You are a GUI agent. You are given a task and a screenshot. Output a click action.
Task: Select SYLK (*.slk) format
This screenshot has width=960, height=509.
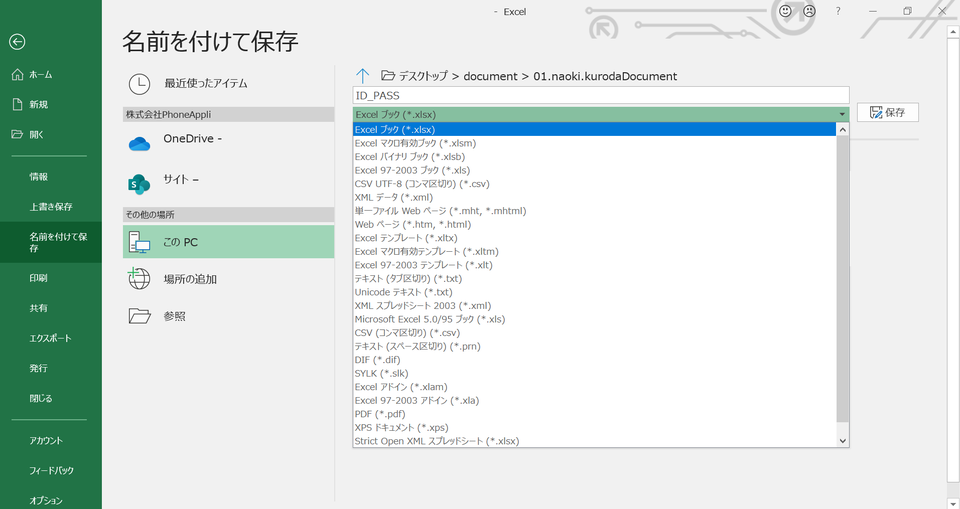tap(594, 373)
